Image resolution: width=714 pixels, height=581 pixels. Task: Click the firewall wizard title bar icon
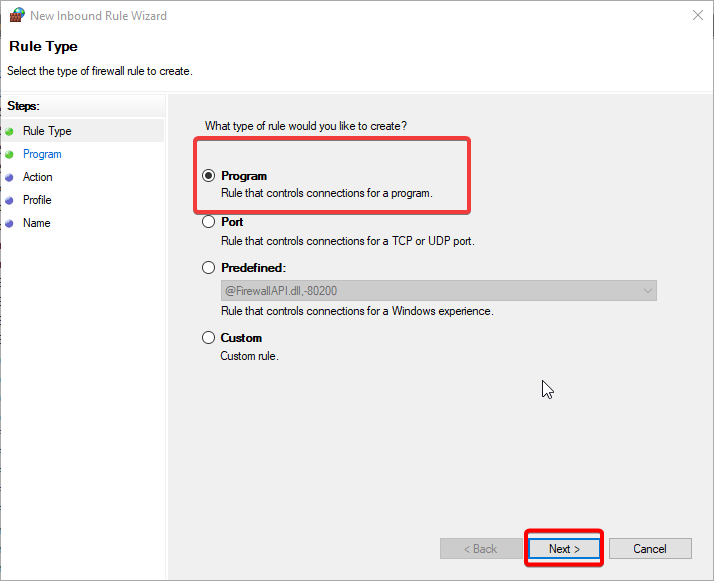coord(17,15)
